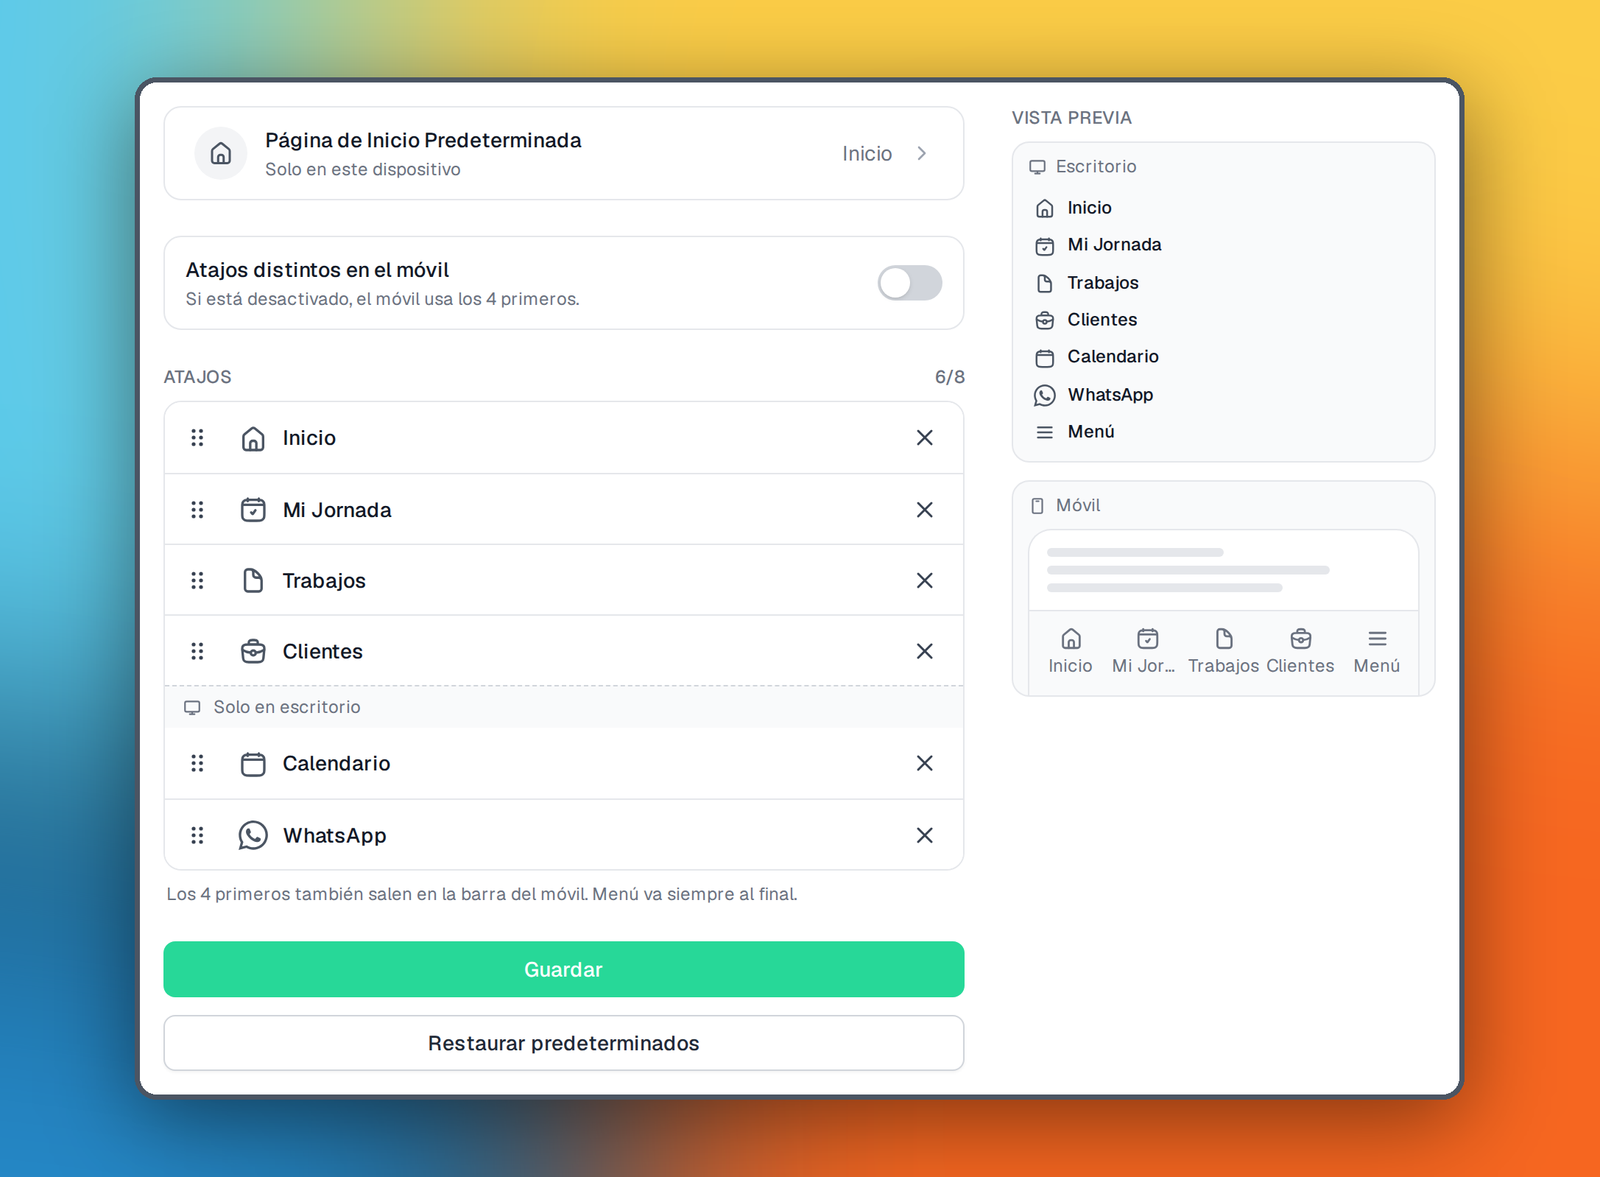1600x1177 pixels.
Task: Remove the Inicio shortcut
Action: pyautogui.click(x=924, y=438)
